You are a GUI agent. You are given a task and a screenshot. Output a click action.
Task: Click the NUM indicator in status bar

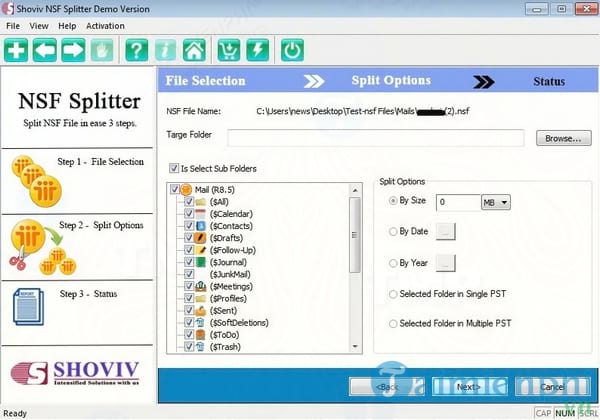pyautogui.click(x=565, y=413)
